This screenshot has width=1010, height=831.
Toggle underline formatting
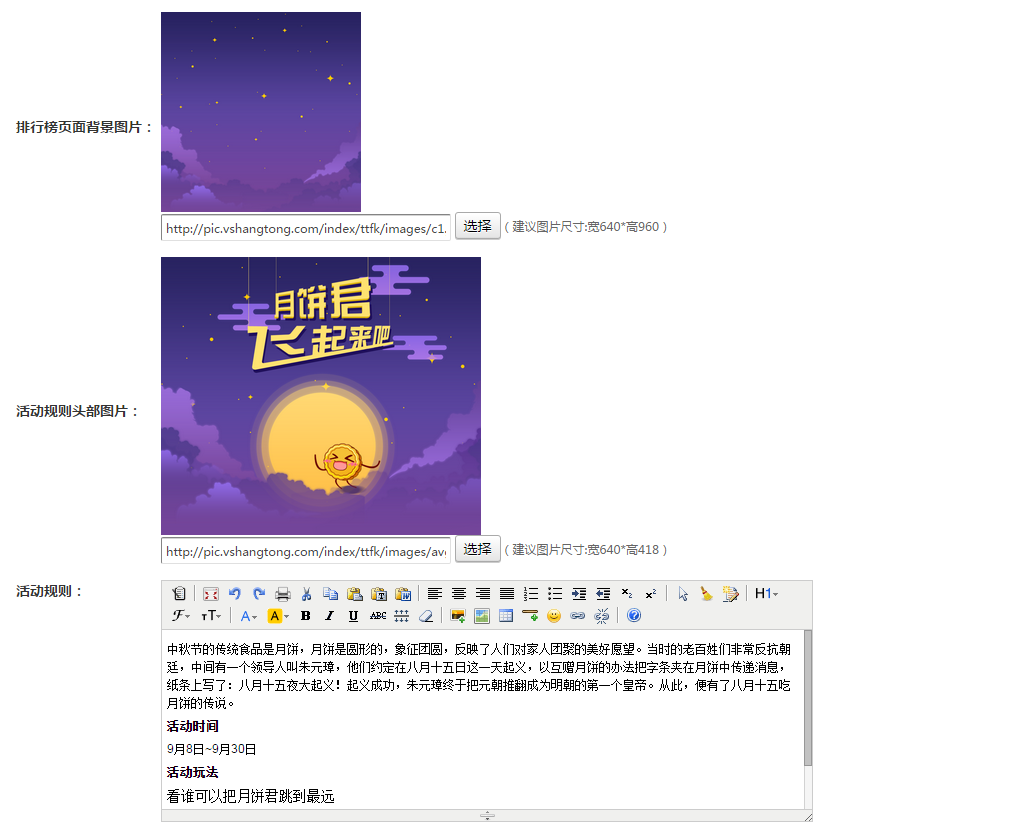point(354,616)
